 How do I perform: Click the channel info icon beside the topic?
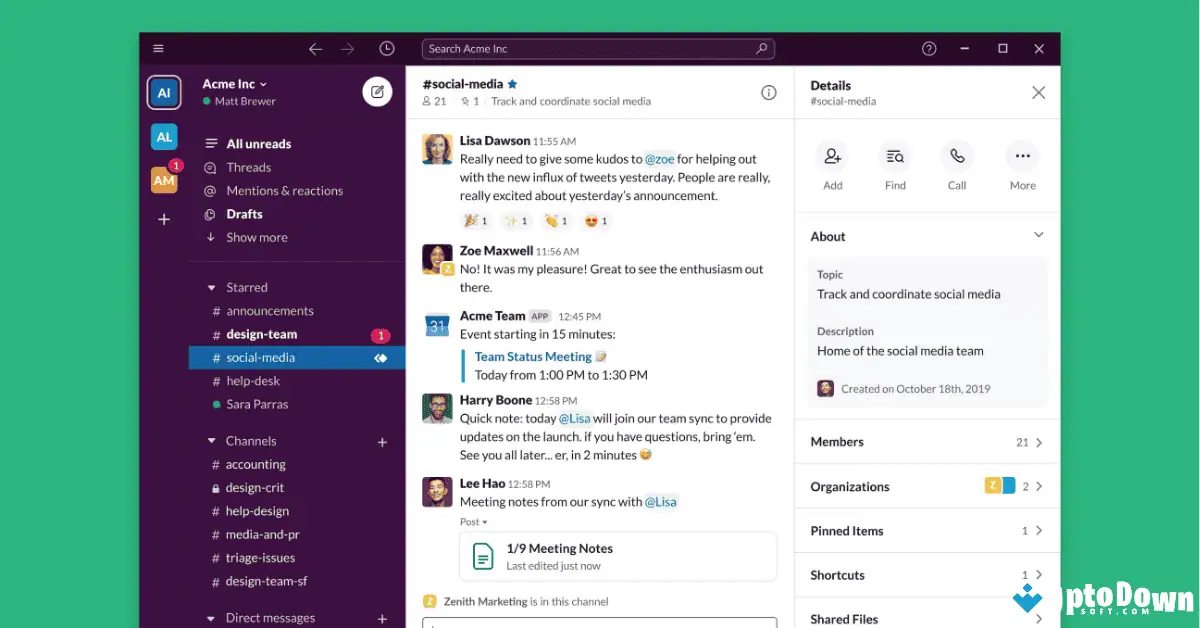click(769, 92)
